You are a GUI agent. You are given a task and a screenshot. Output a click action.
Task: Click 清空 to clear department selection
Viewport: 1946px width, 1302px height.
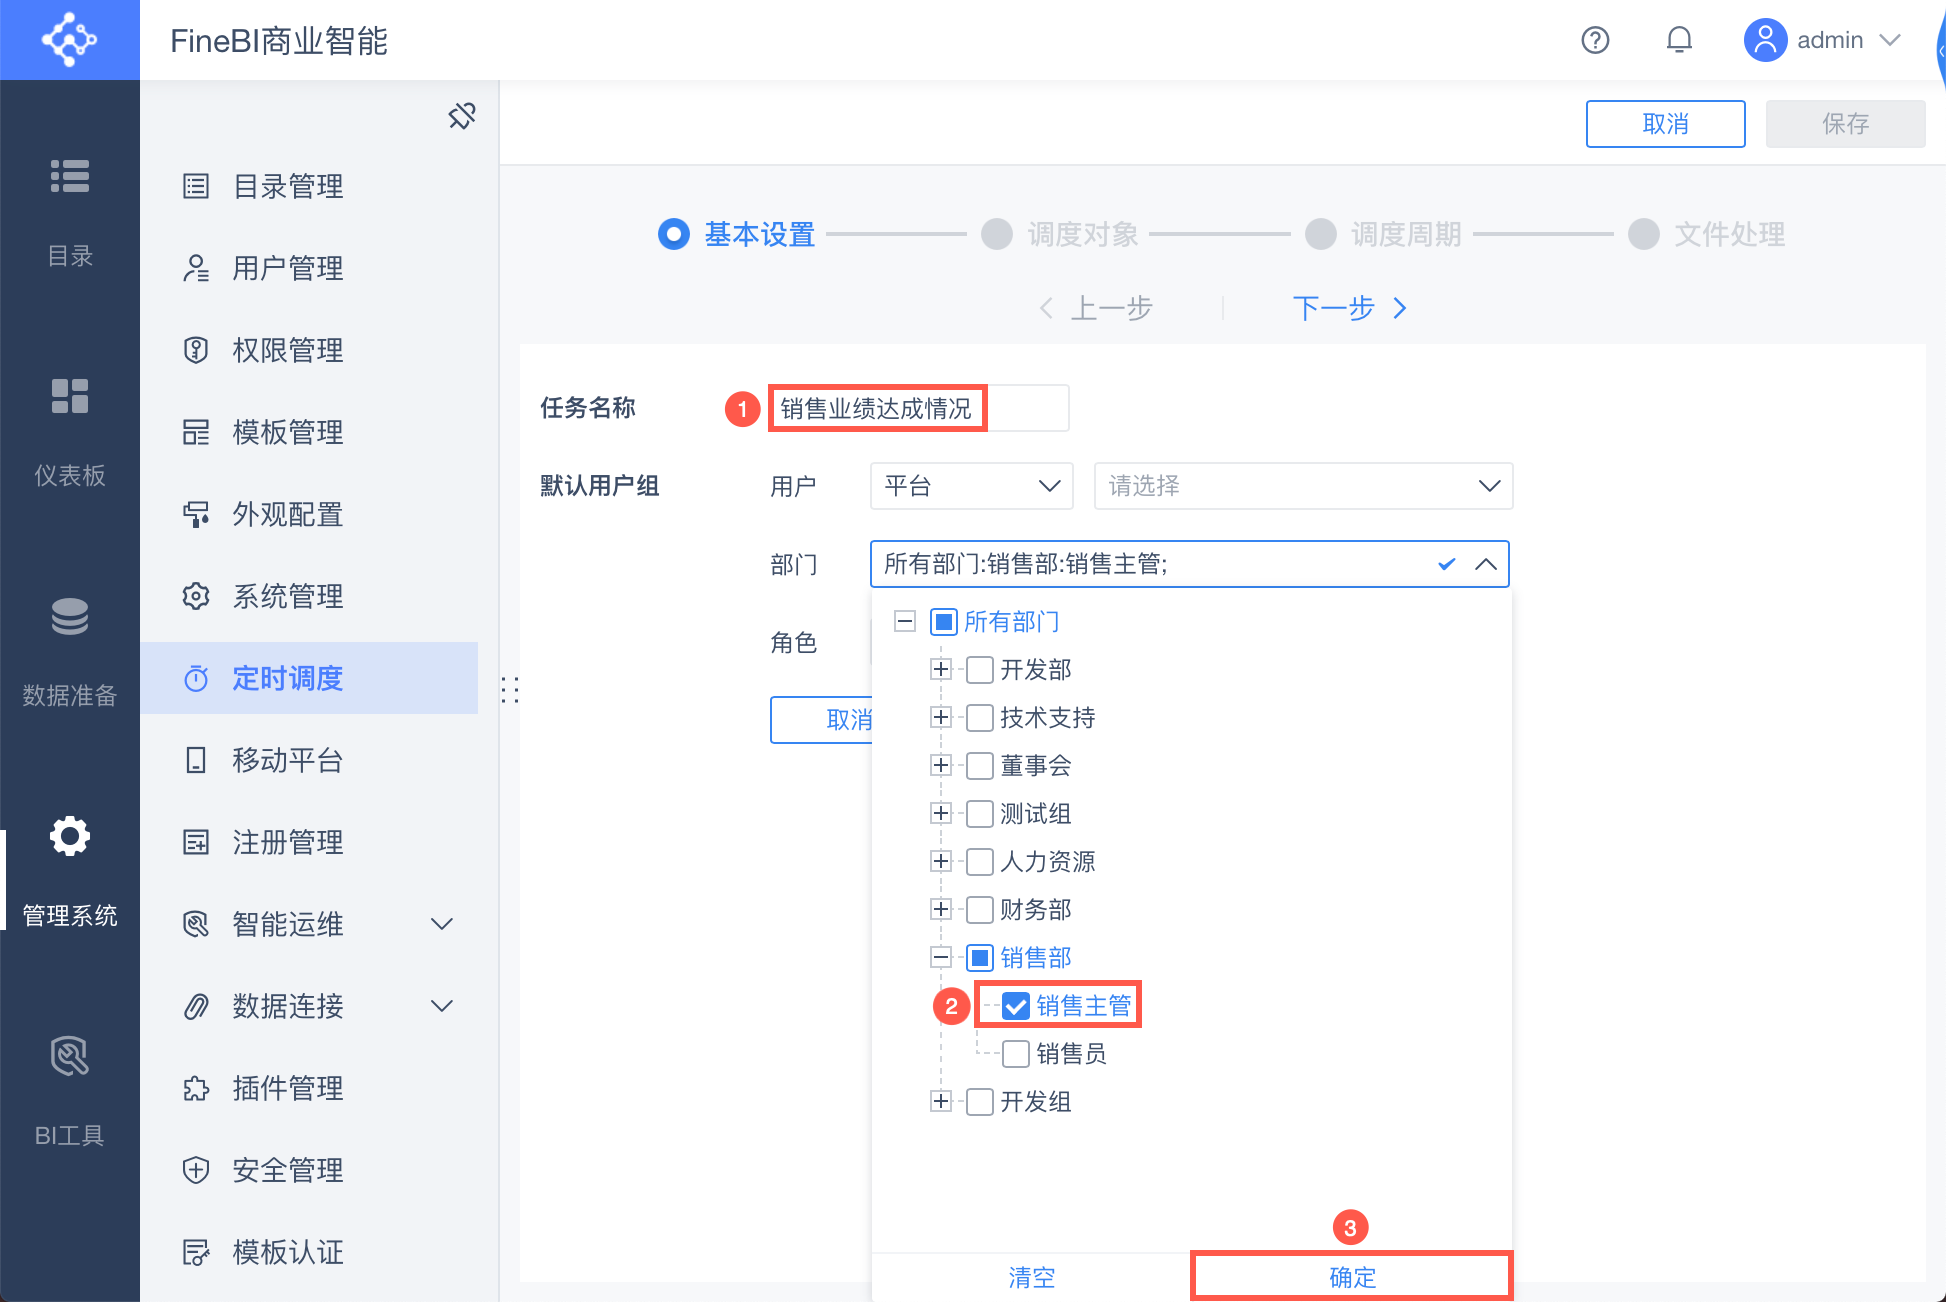(x=1031, y=1277)
